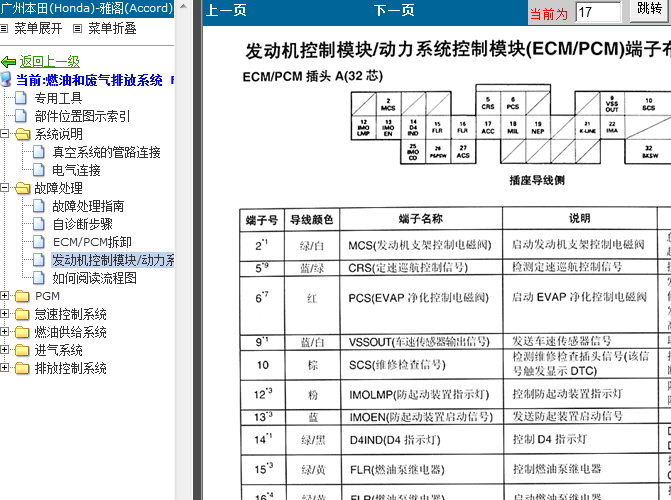Click the 插座导线侧 diagram caption
Image resolution: width=671 pixels, height=500 pixels.
537,180
